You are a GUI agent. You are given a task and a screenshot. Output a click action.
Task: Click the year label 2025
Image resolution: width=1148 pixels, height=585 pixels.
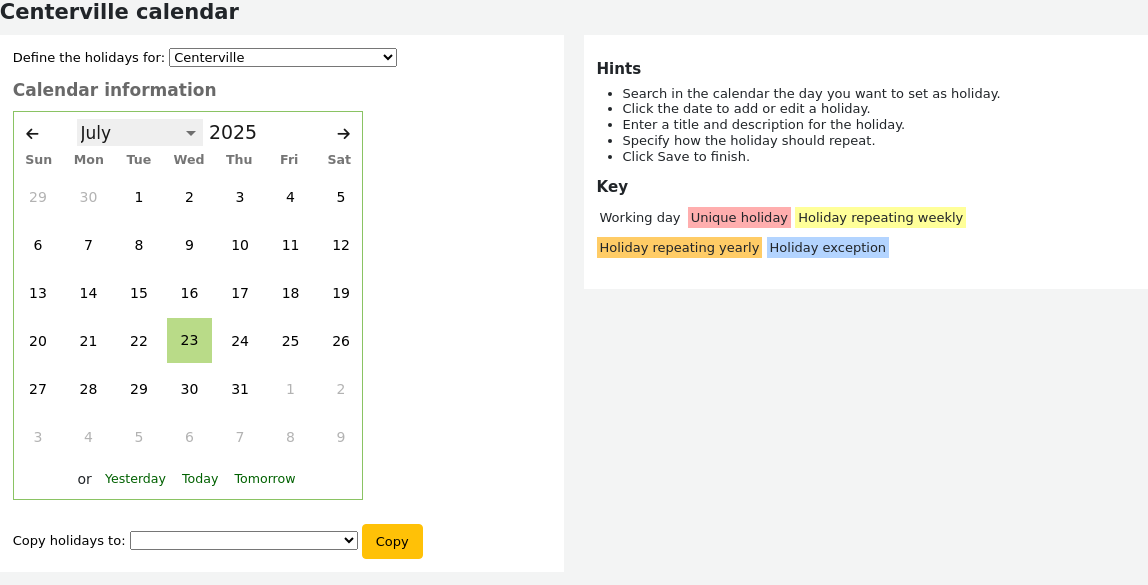234,132
